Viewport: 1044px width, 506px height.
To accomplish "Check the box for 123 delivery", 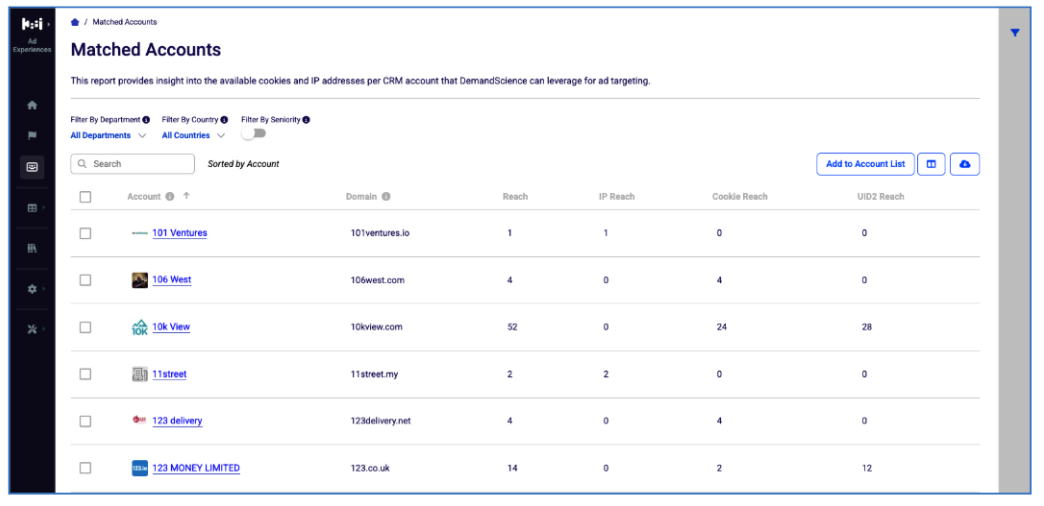I will [x=85, y=421].
